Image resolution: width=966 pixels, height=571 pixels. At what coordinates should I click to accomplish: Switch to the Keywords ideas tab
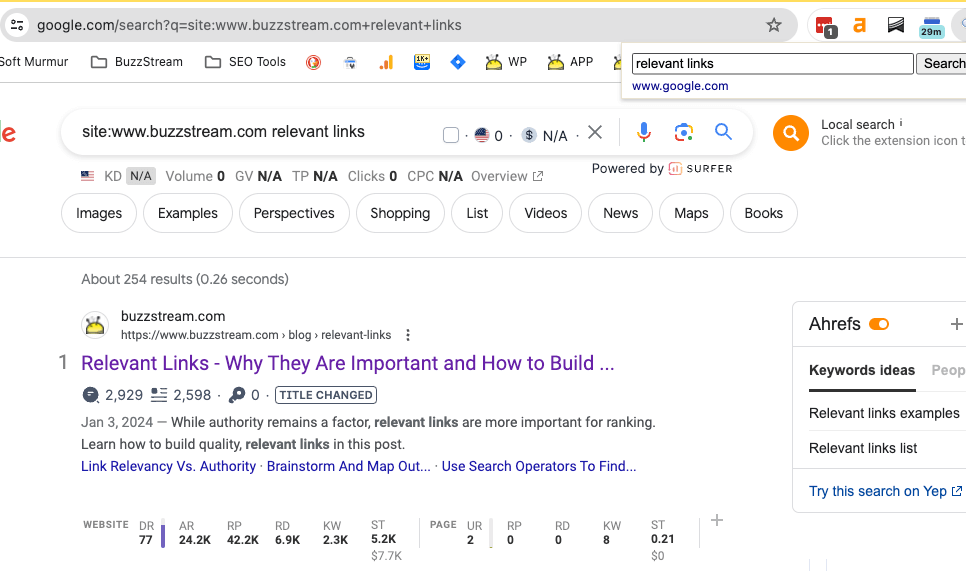coord(862,370)
